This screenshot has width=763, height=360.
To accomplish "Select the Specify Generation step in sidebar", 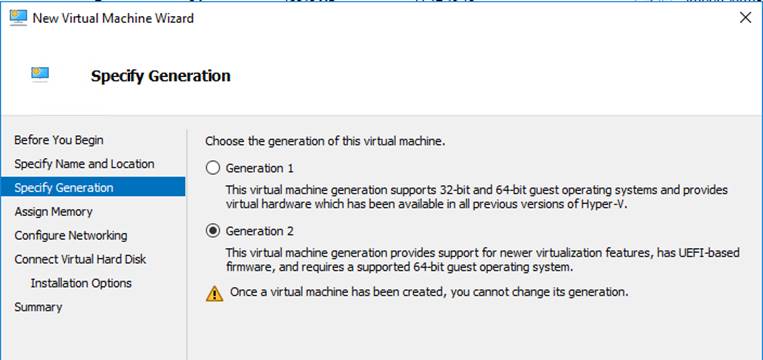I will 92,187.
